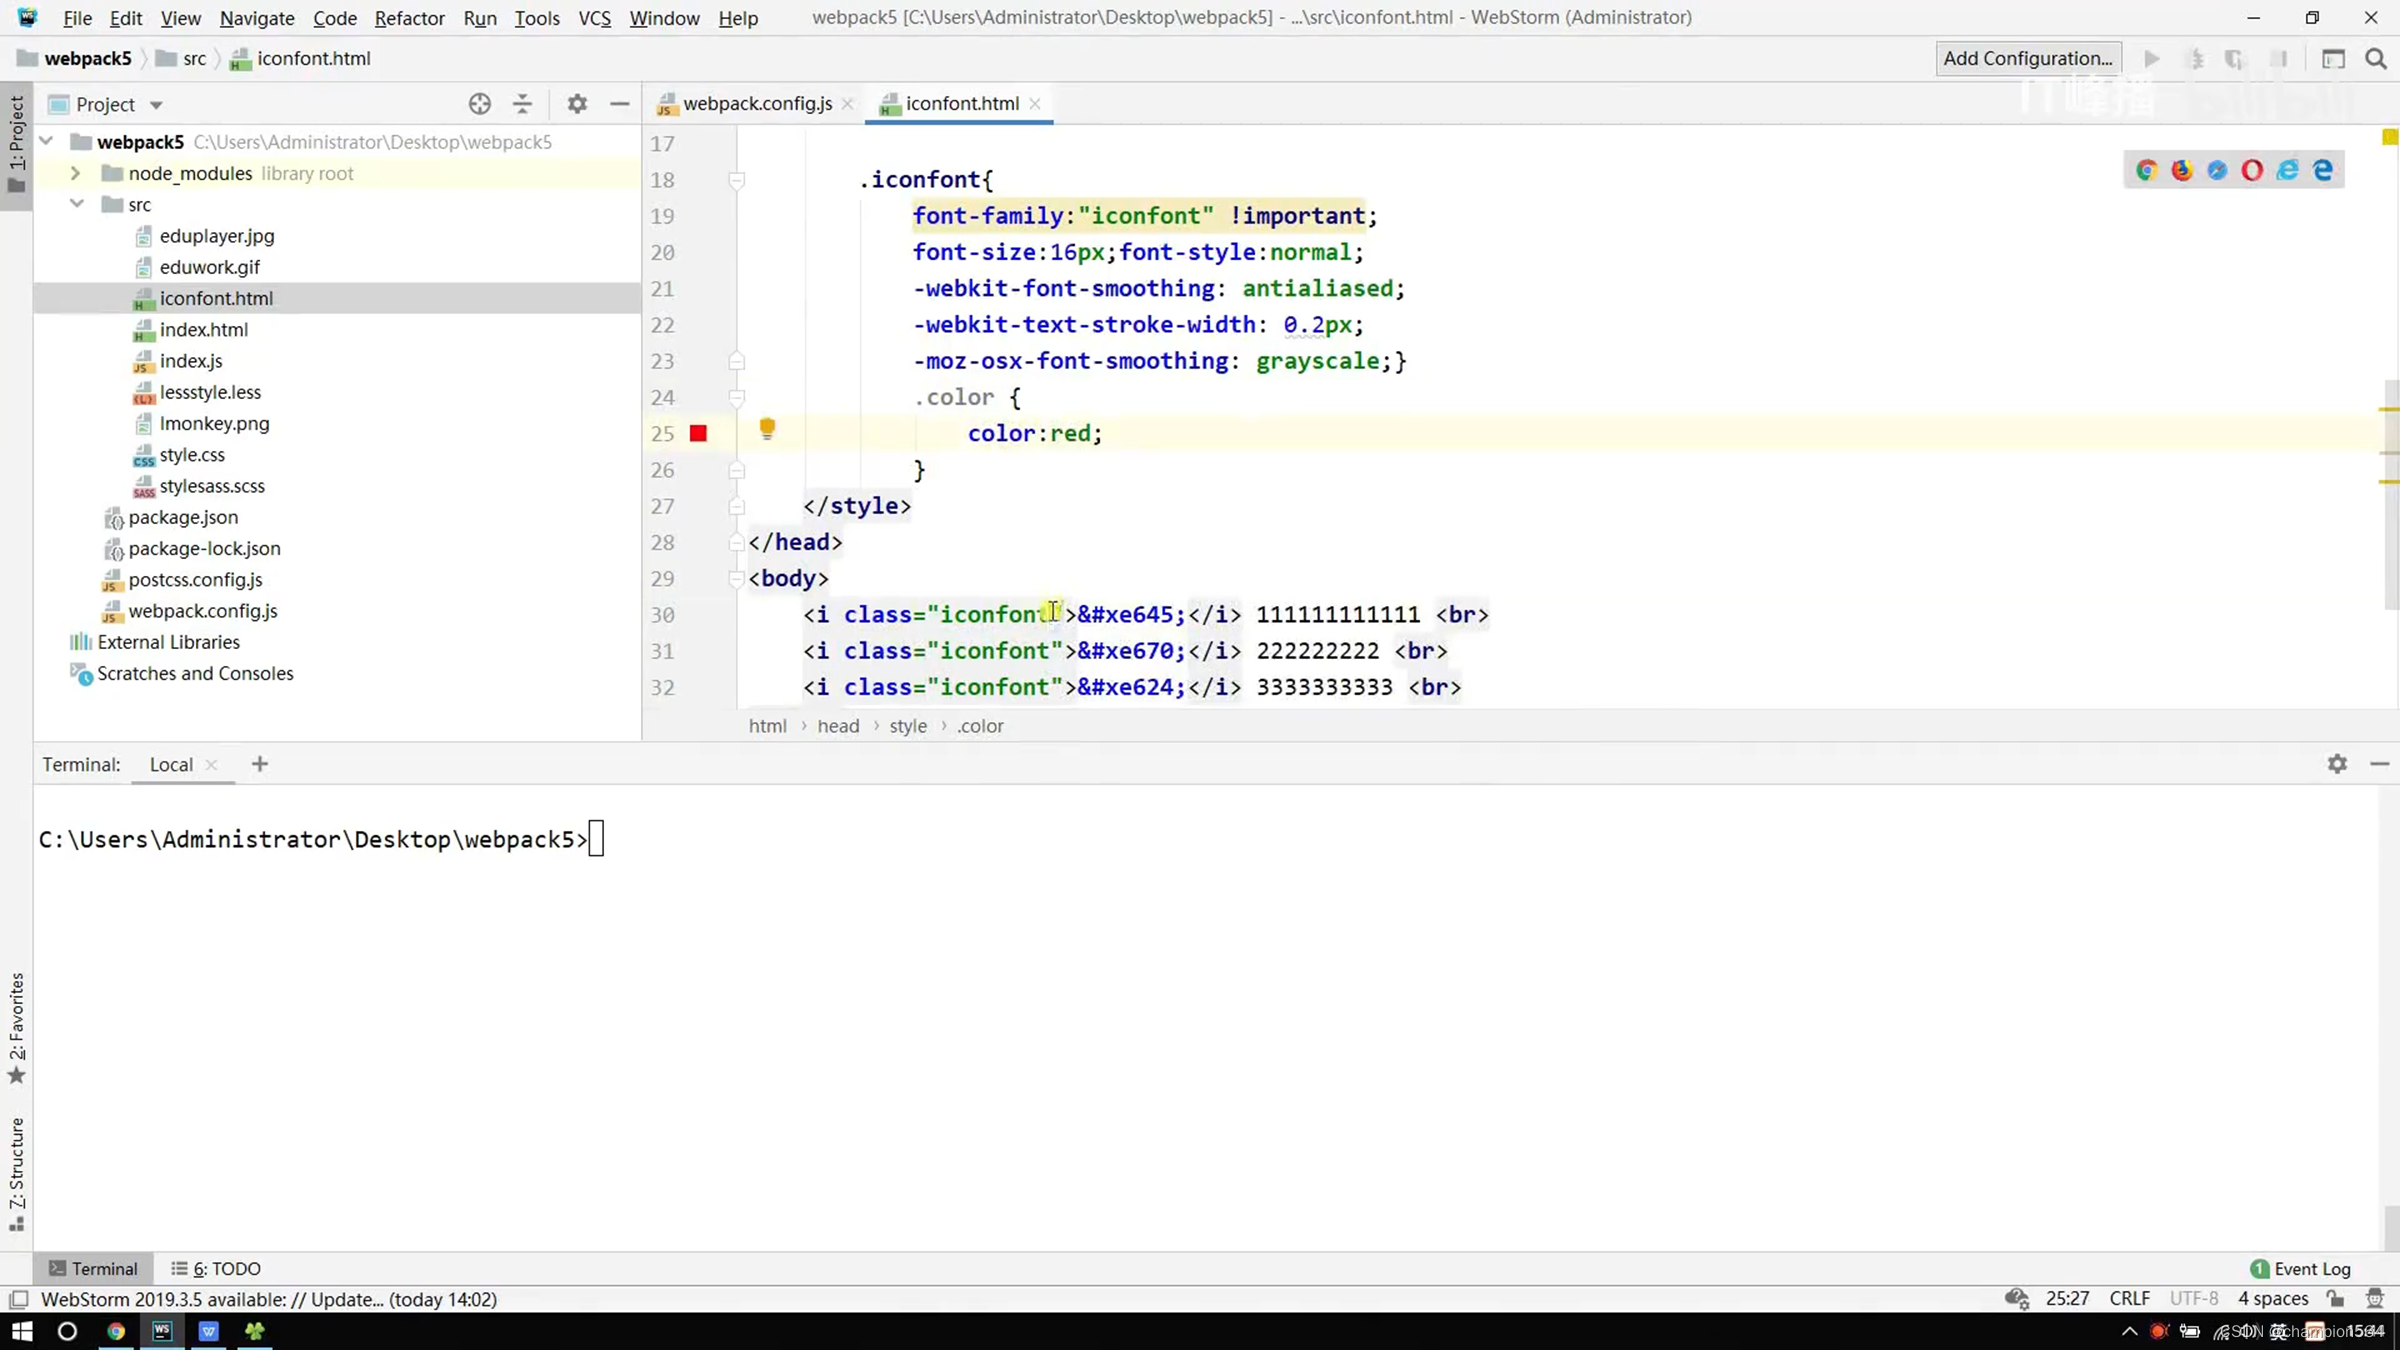Click .color breadcrumb below editor
This screenshot has width=2400, height=1350.
(x=980, y=726)
